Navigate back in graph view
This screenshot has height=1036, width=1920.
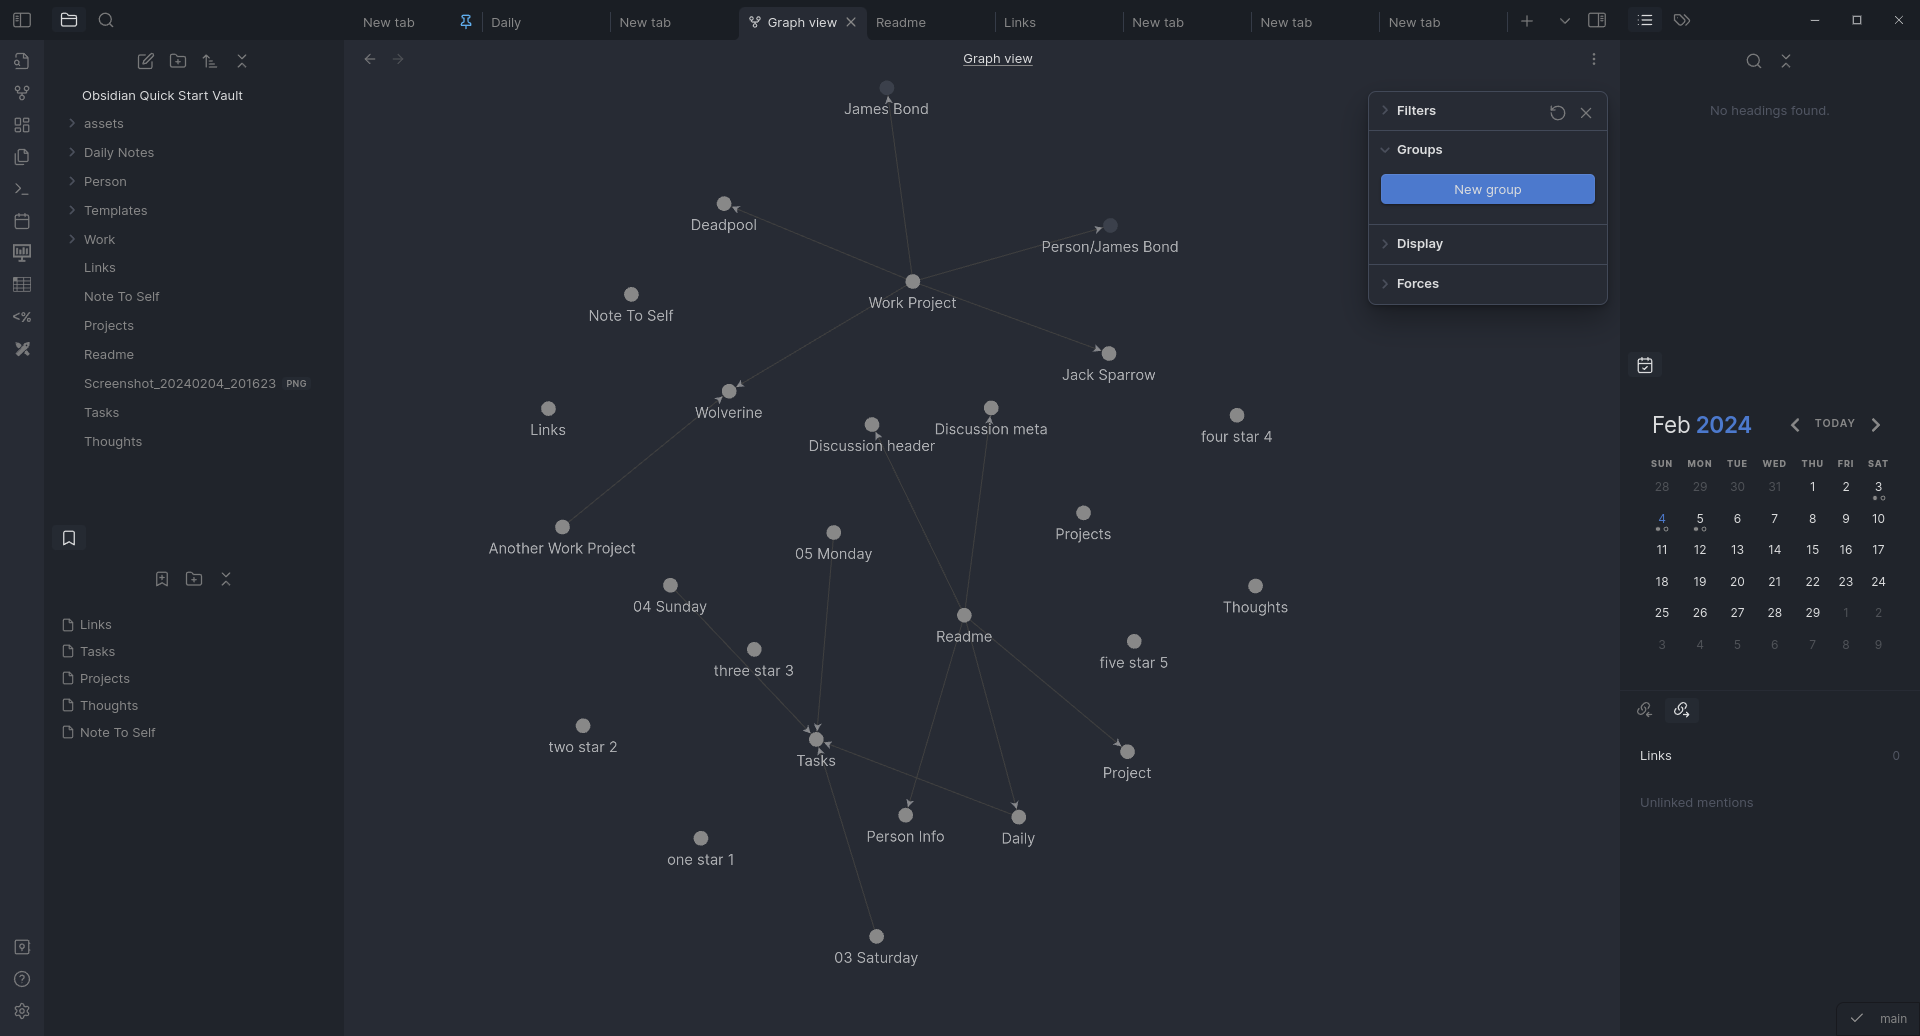tap(370, 59)
